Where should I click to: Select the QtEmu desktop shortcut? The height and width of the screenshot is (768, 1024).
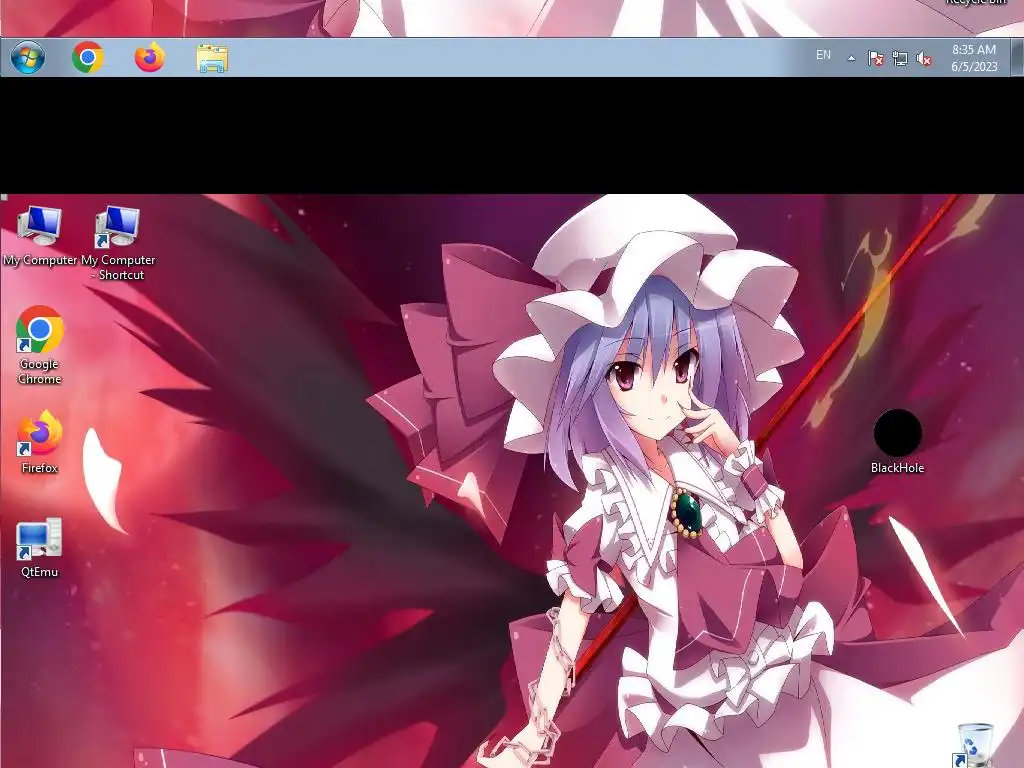(x=40, y=547)
